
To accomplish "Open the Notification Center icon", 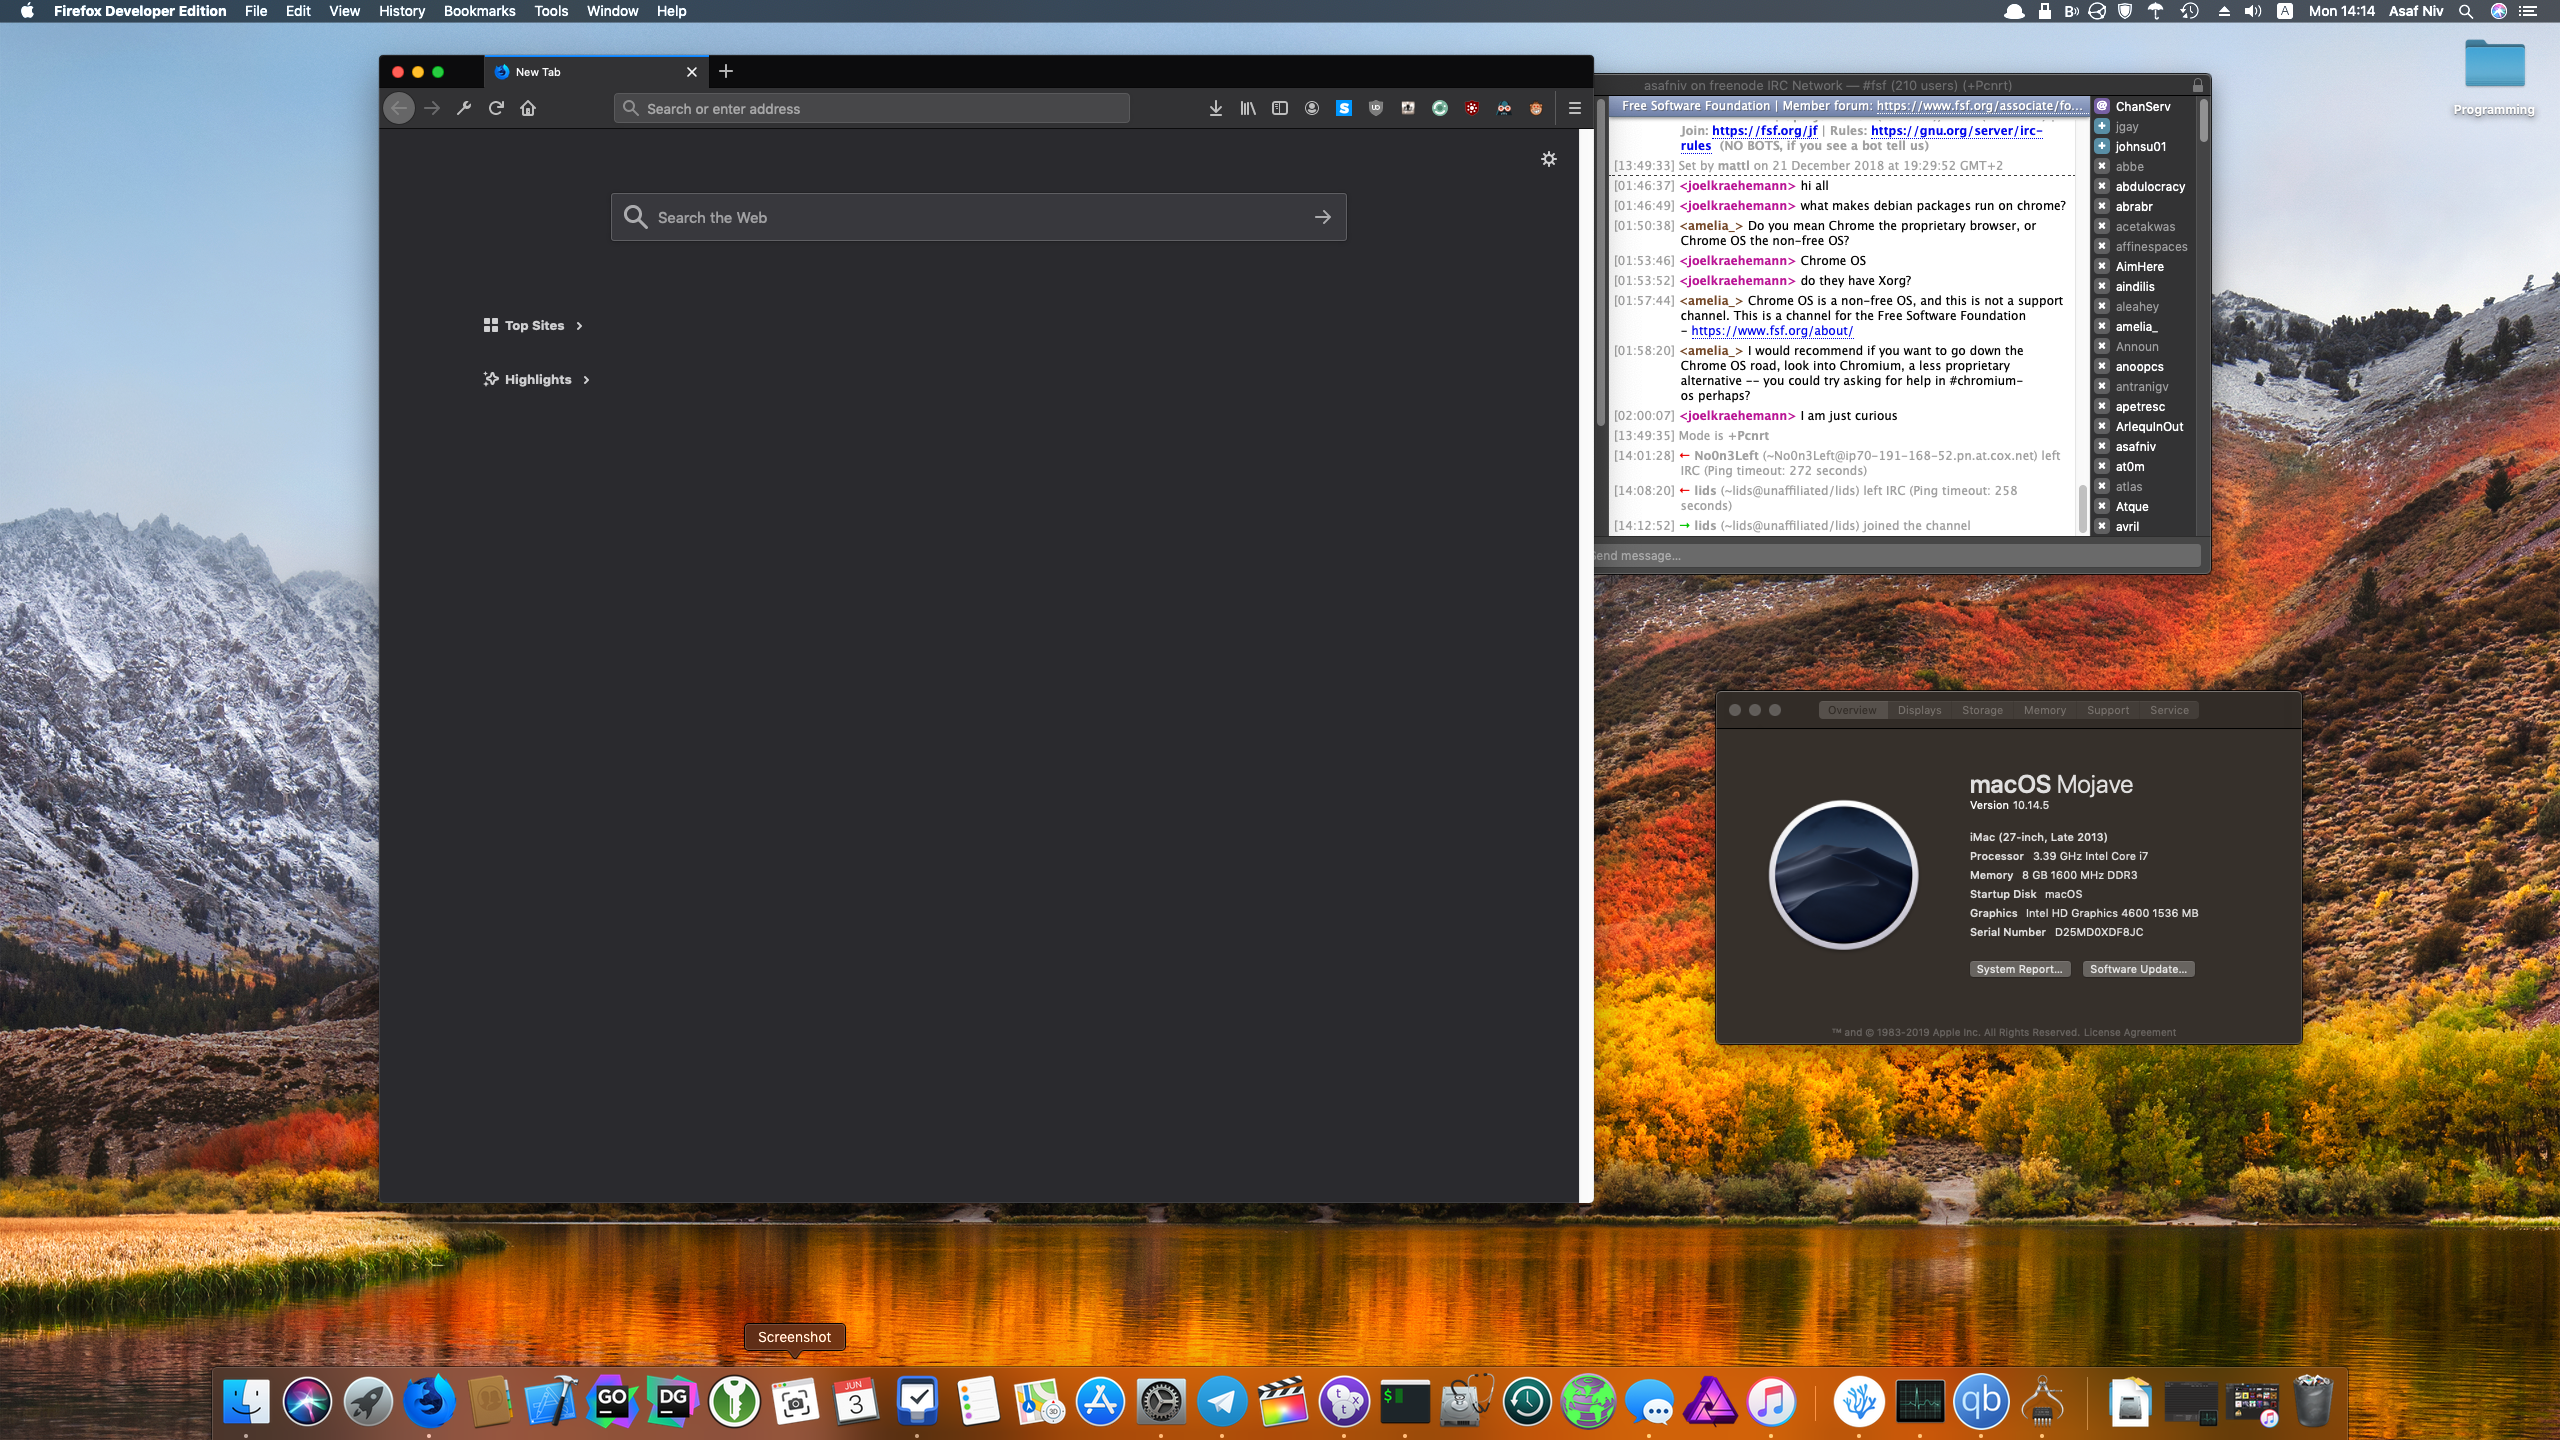I will click(2527, 11).
